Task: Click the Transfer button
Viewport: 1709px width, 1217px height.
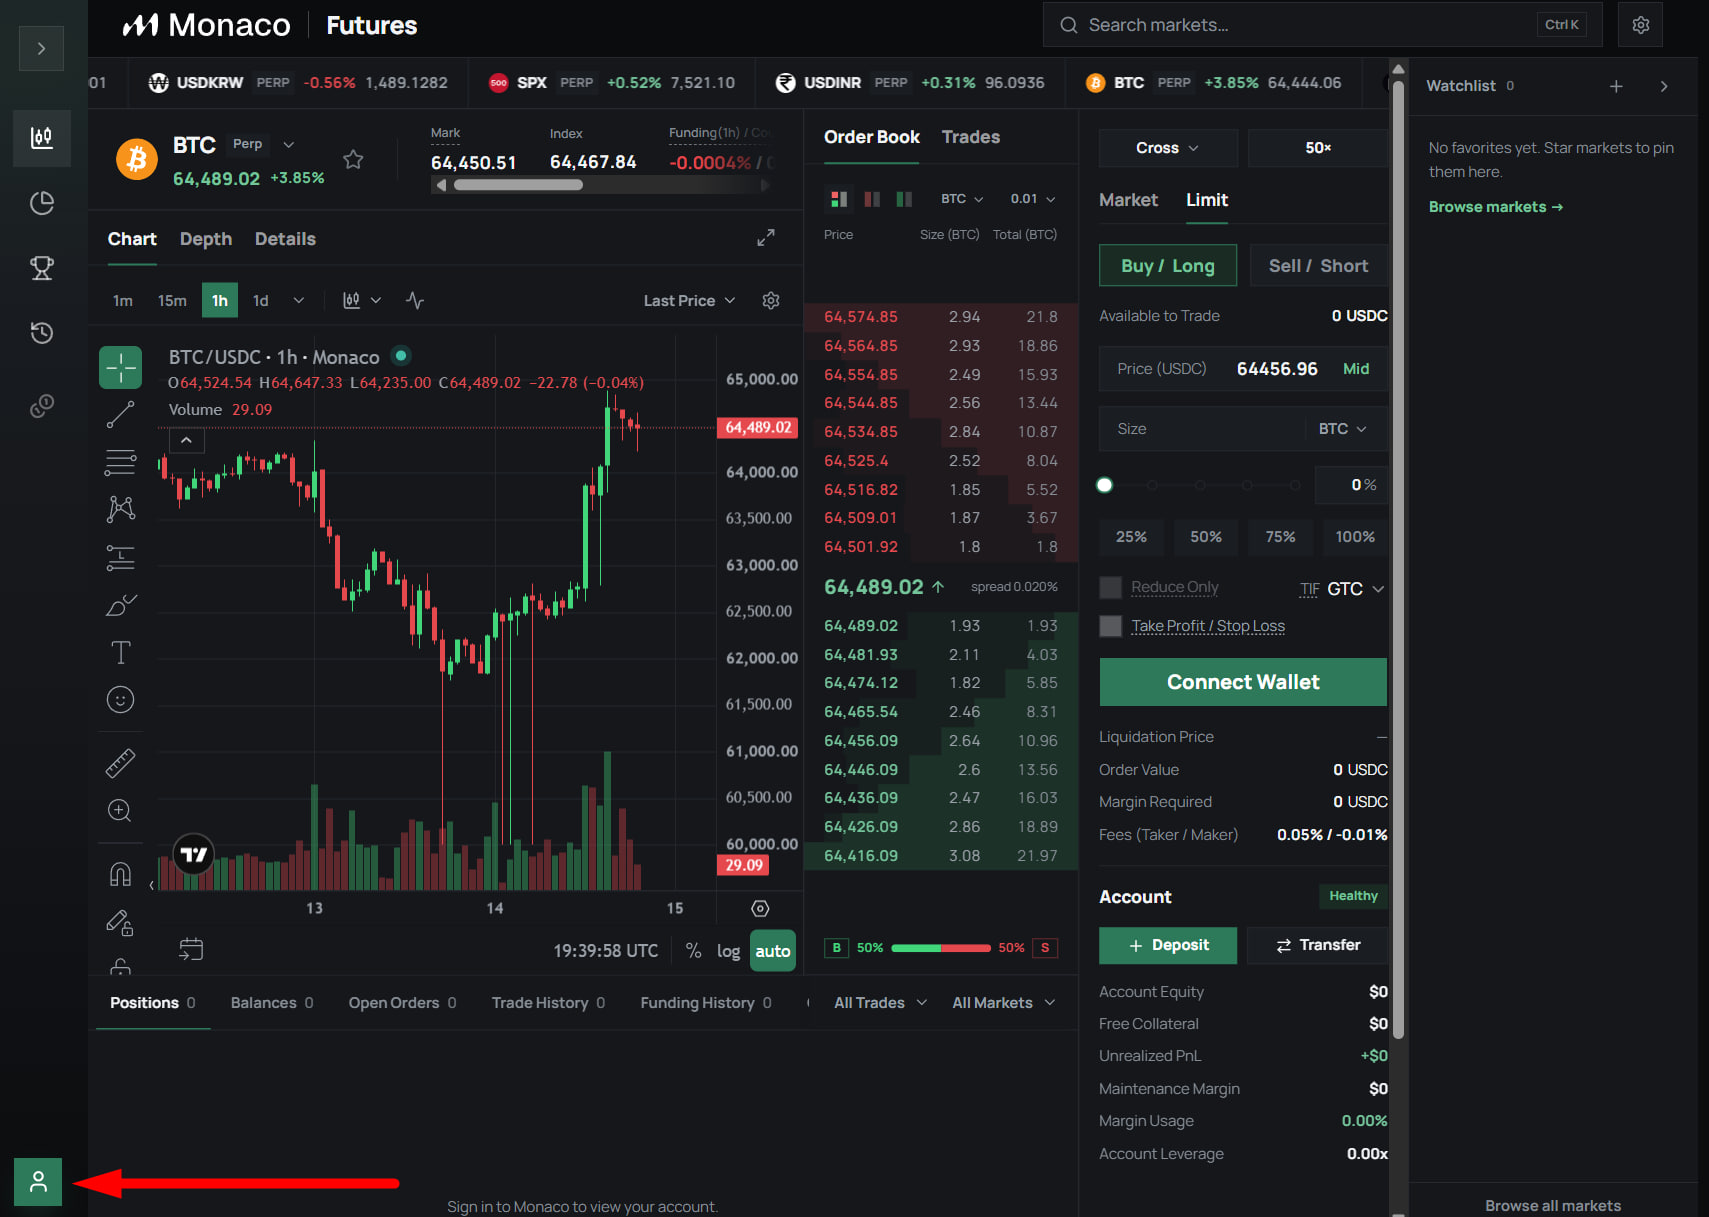Action: (x=1318, y=945)
